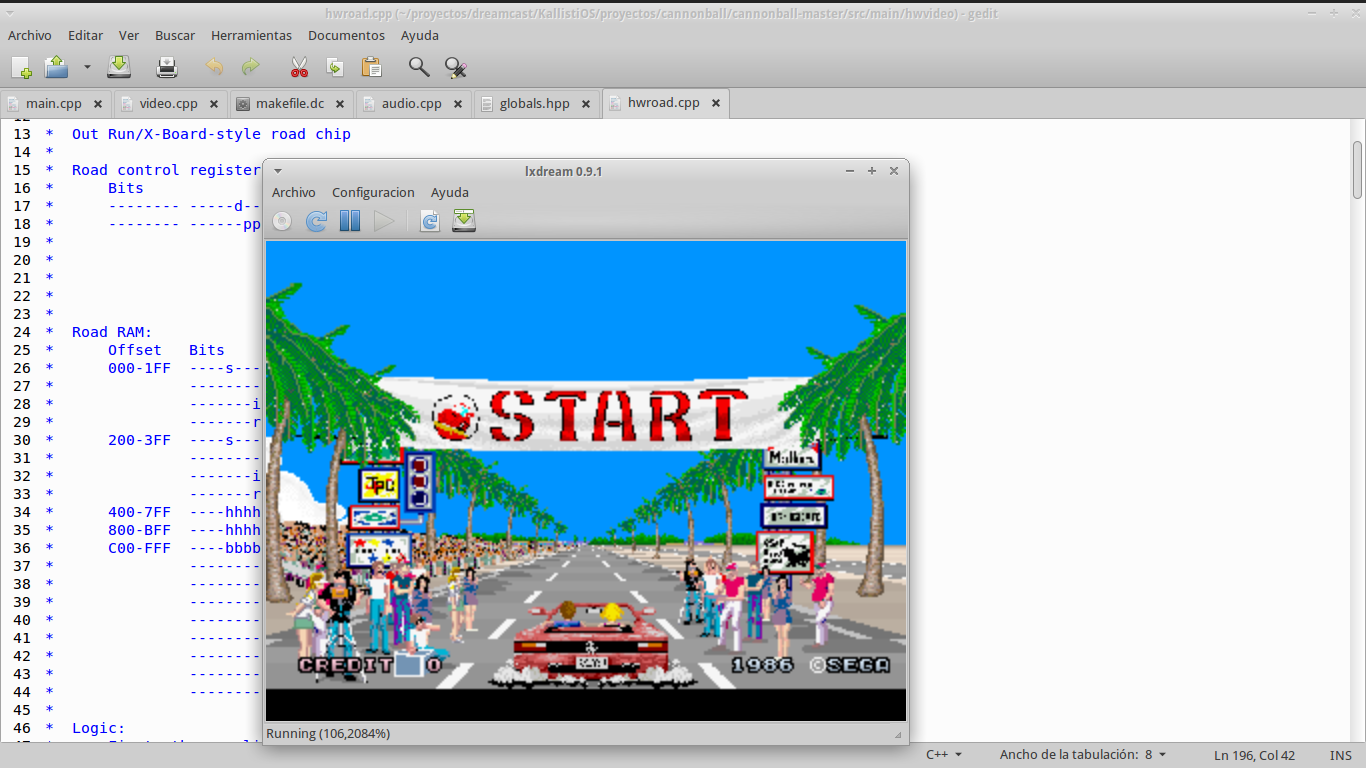Open lxdream's Ayuda menu
1366x768 pixels.
point(450,192)
